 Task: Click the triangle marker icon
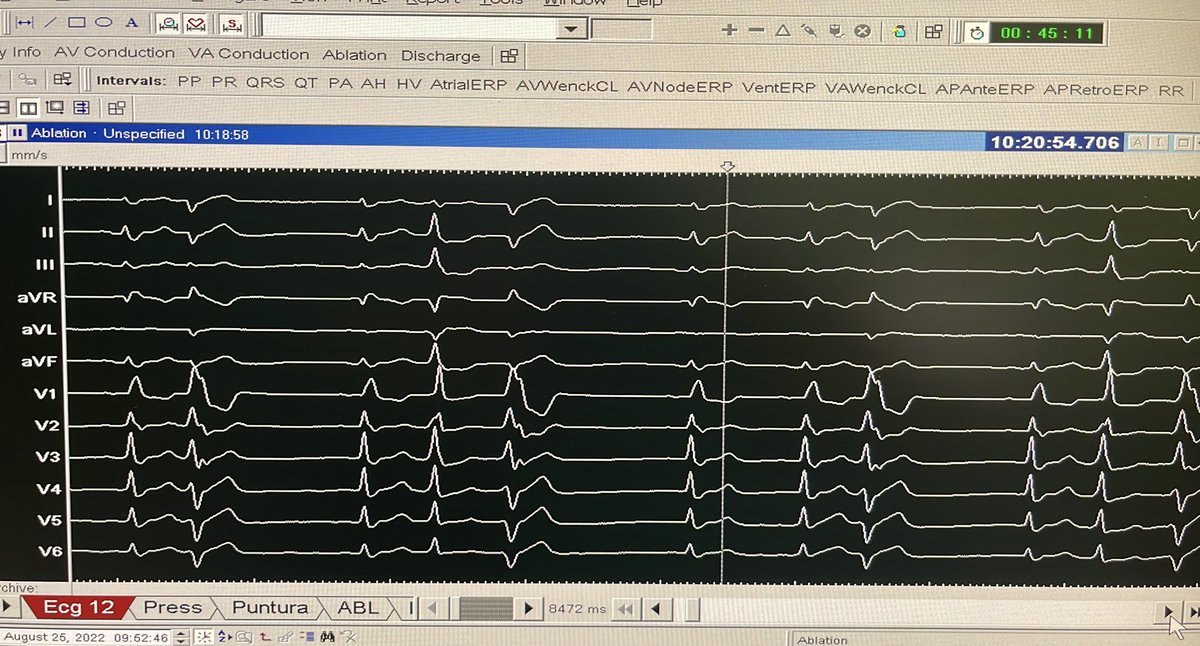(x=783, y=31)
